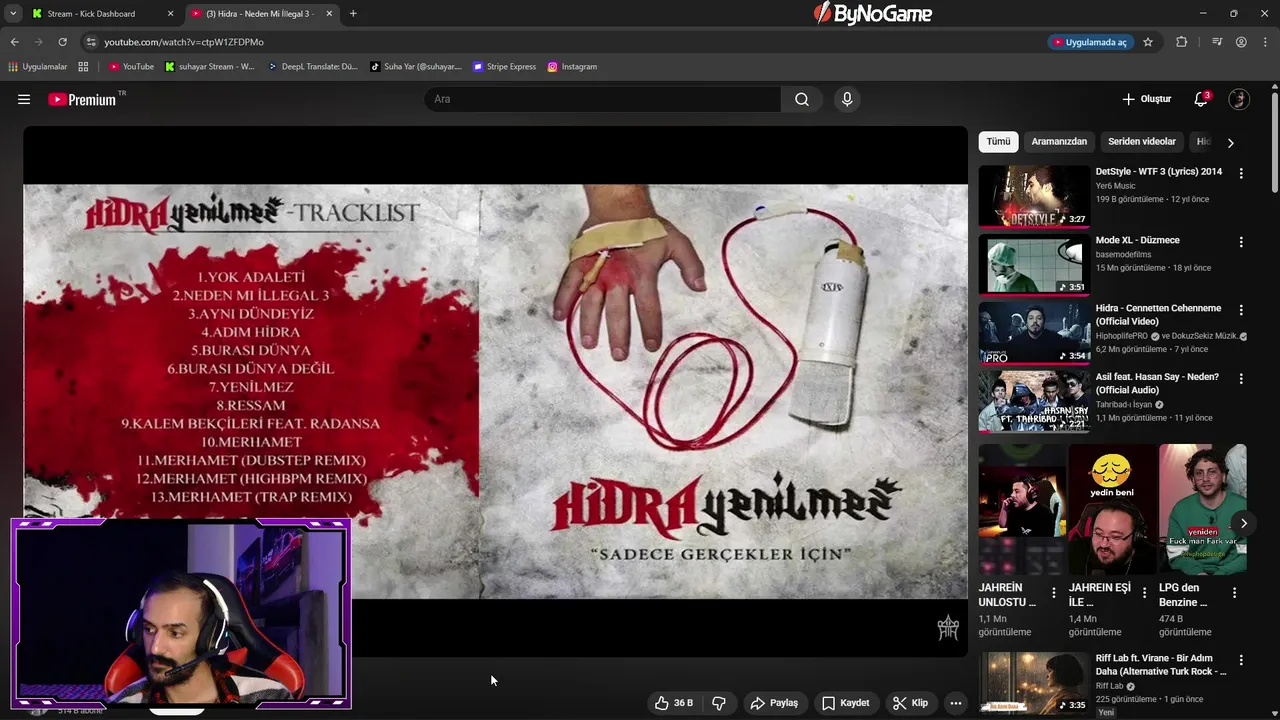Open options for JAHREİN UNLOSTU short
The width and height of the screenshot is (1280, 720).
[x=1053, y=592]
